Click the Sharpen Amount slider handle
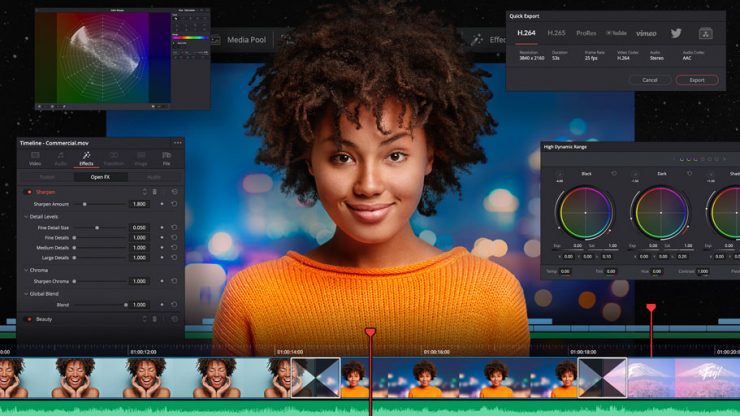Viewport: 740px width, 416px height. click(x=84, y=204)
